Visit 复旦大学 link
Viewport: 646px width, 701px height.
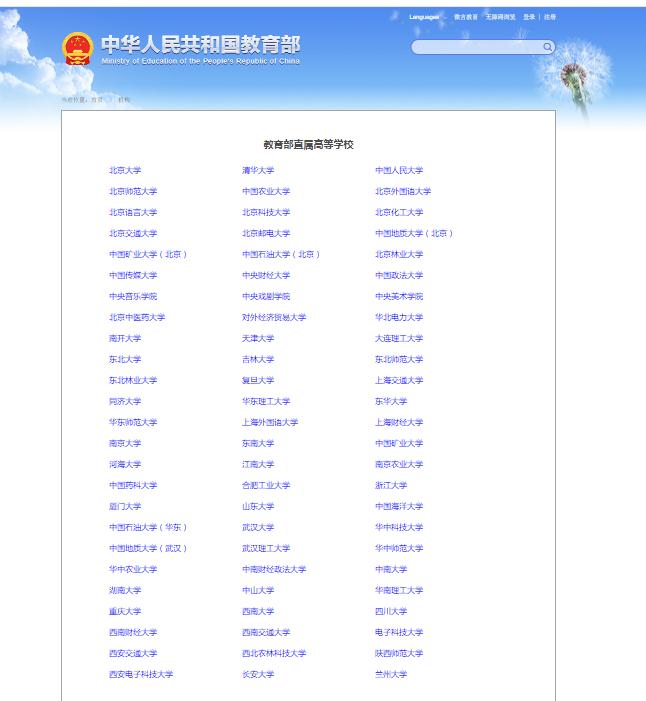(258, 380)
